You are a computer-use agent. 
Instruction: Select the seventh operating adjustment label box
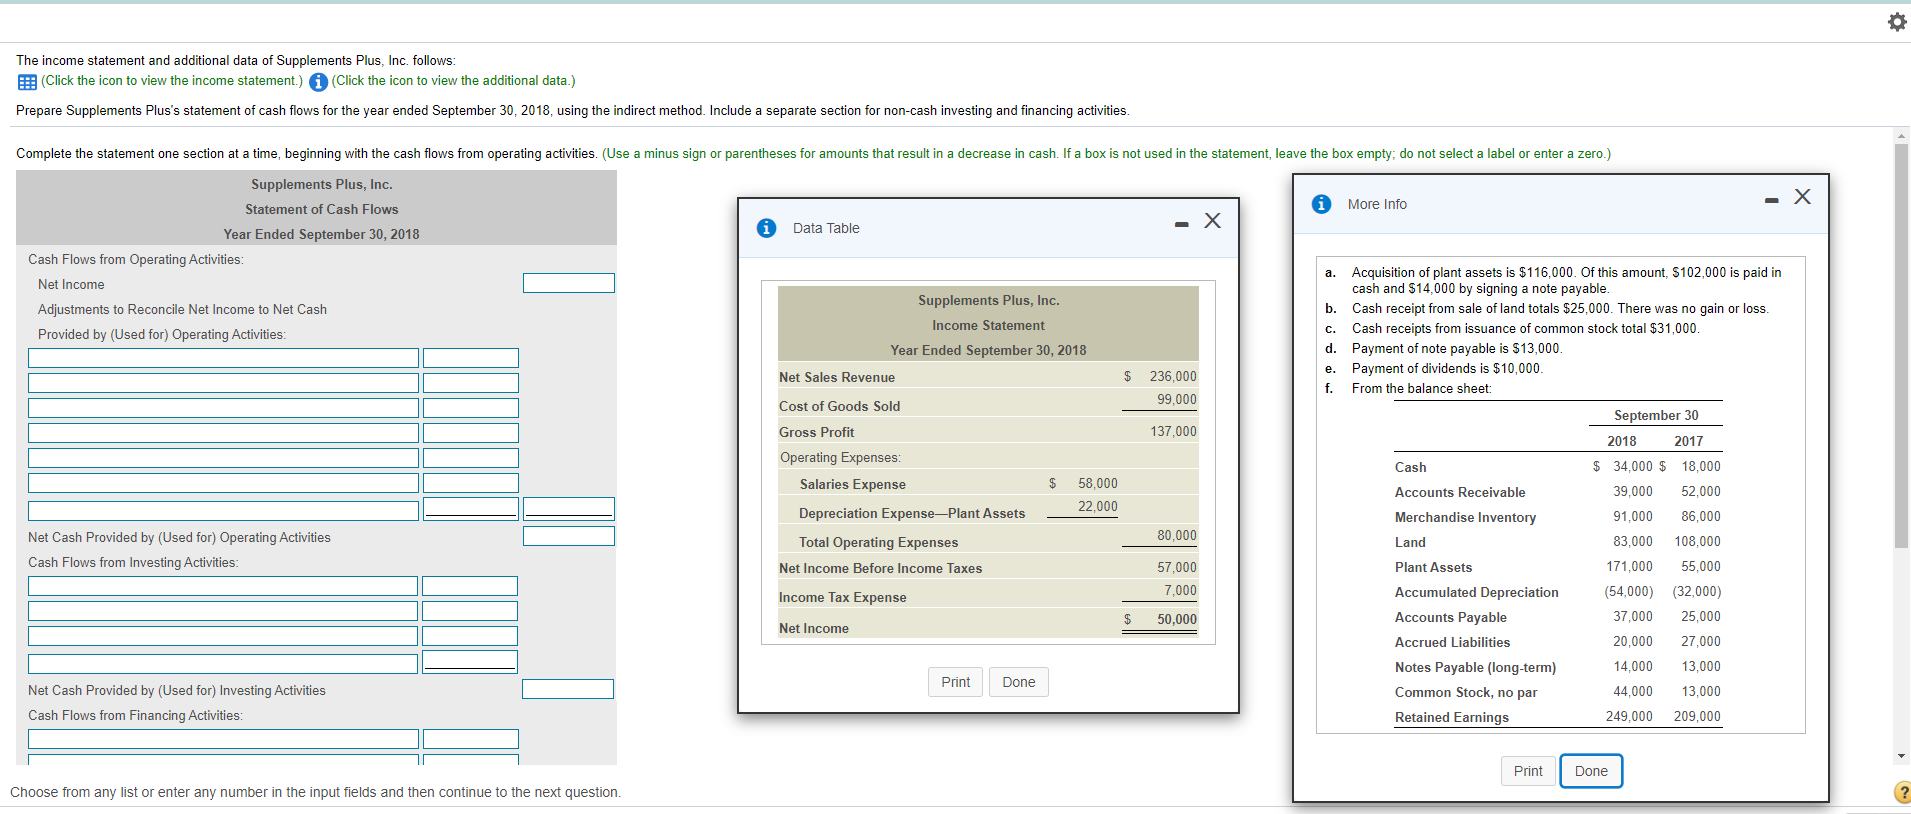click(223, 510)
